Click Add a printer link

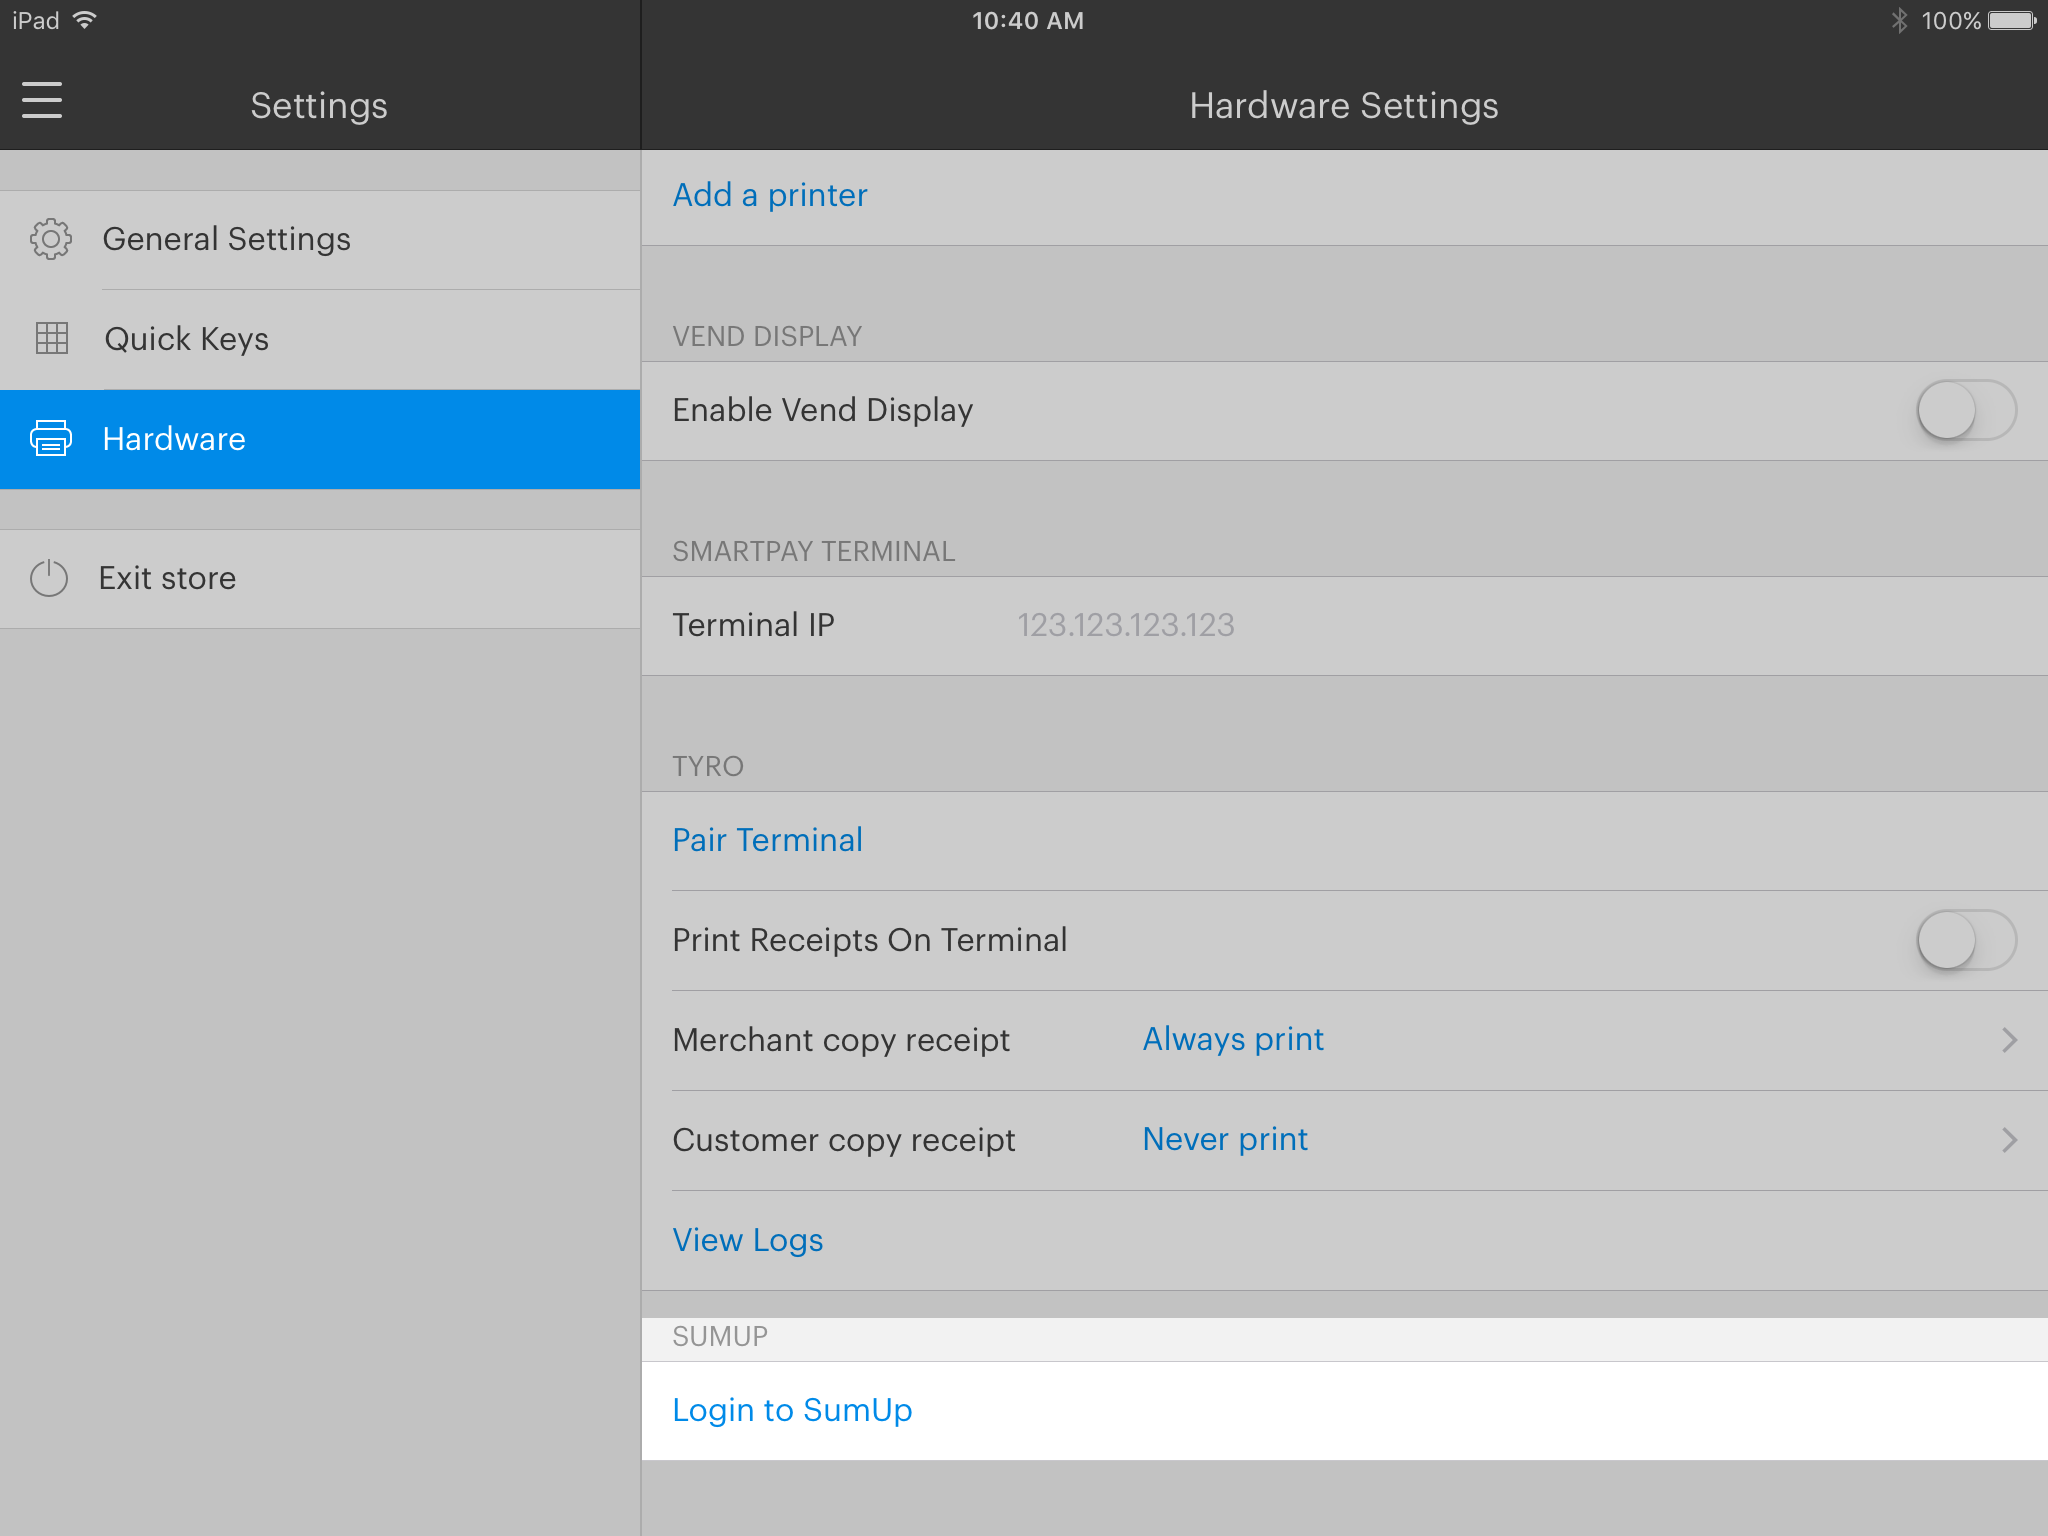pos(771,194)
